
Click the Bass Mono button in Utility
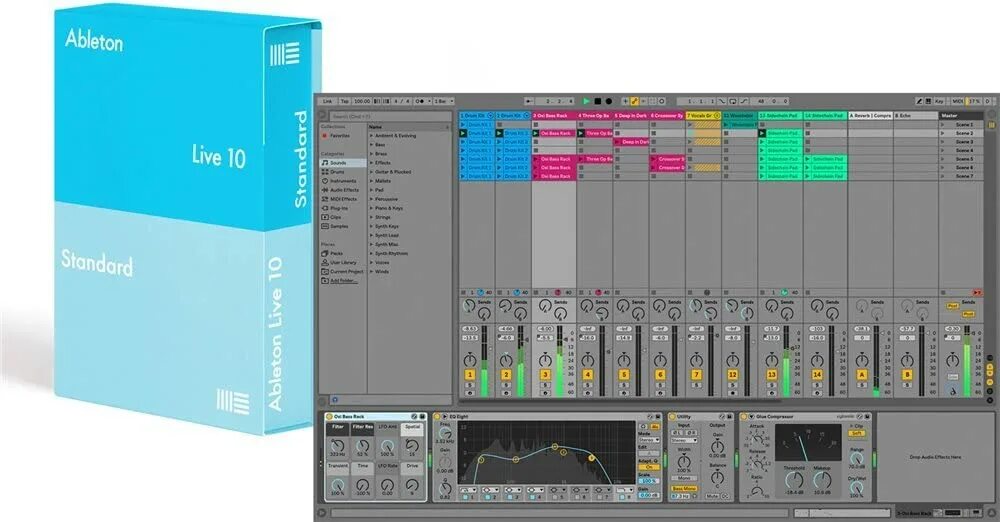point(684,489)
